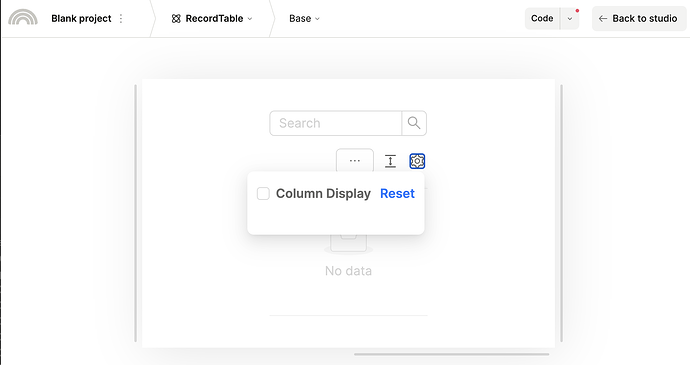Click the Reset link
The height and width of the screenshot is (365, 690).
(x=397, y=193)
